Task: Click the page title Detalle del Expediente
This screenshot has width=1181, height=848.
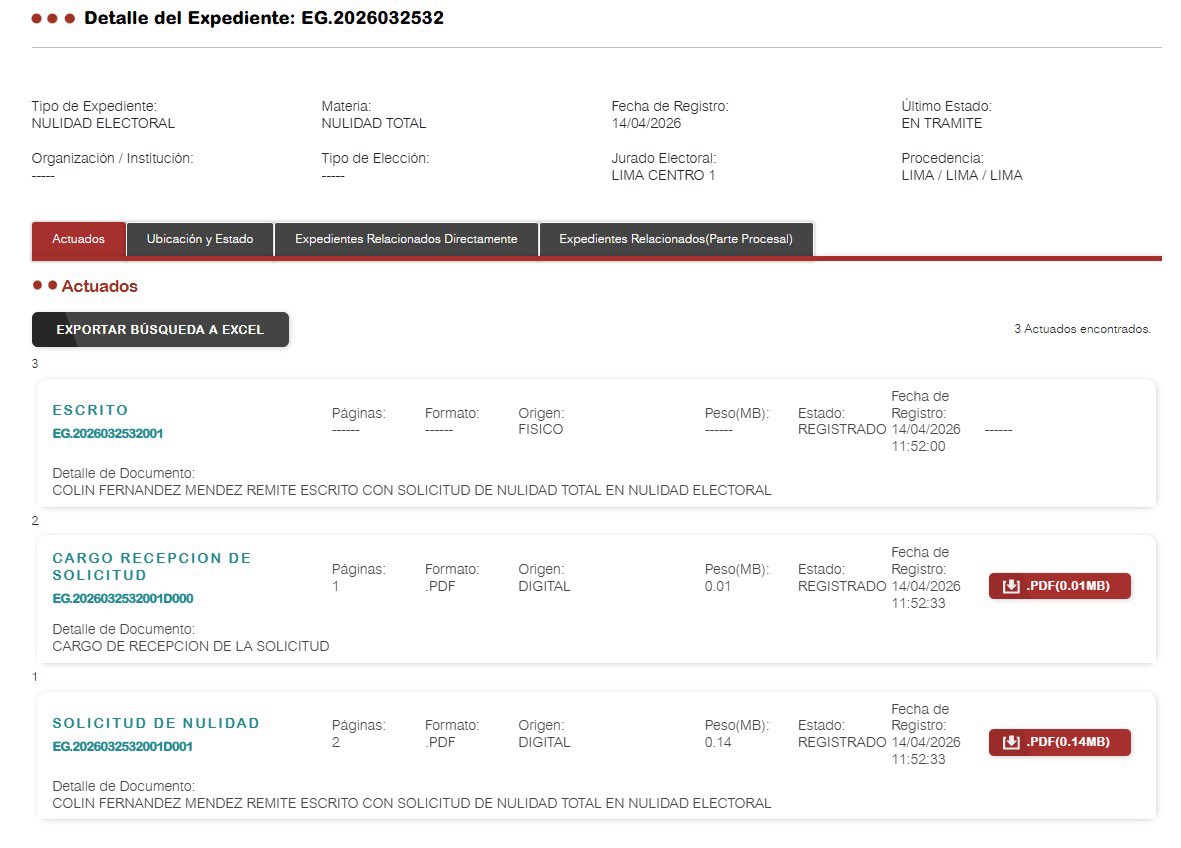Action: [264, 18]
